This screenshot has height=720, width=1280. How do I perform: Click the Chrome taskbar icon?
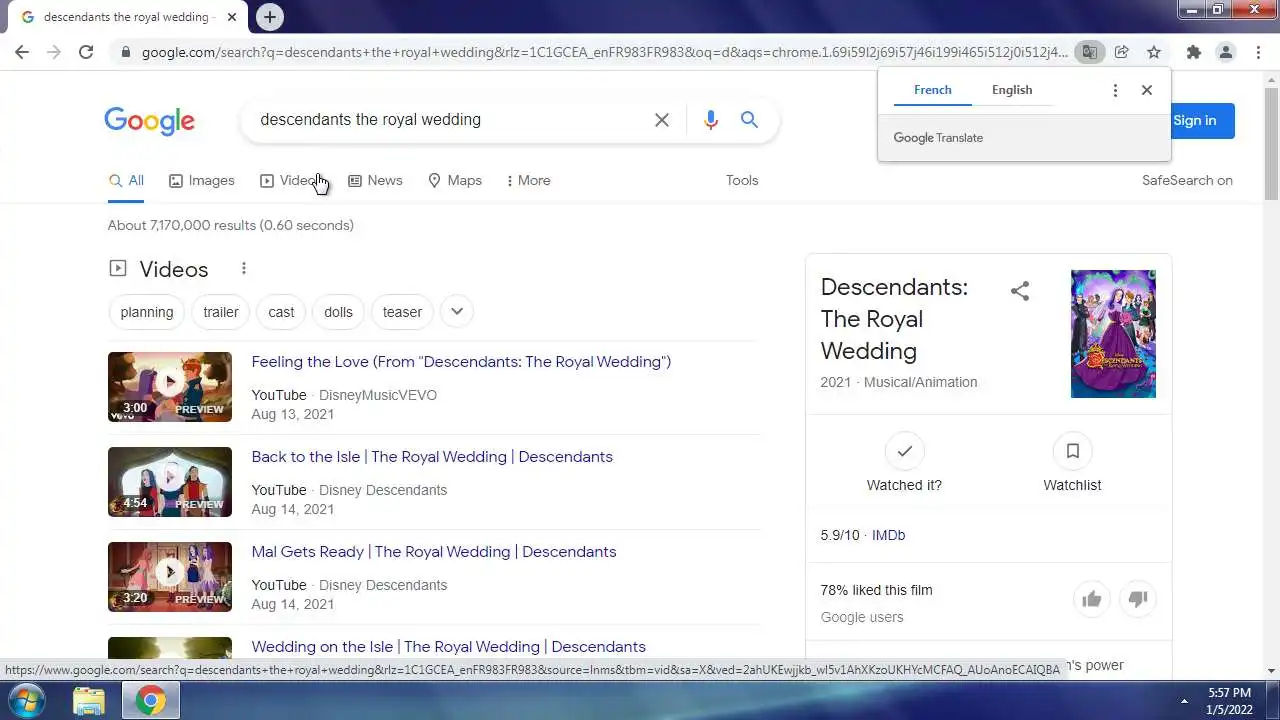151,700
